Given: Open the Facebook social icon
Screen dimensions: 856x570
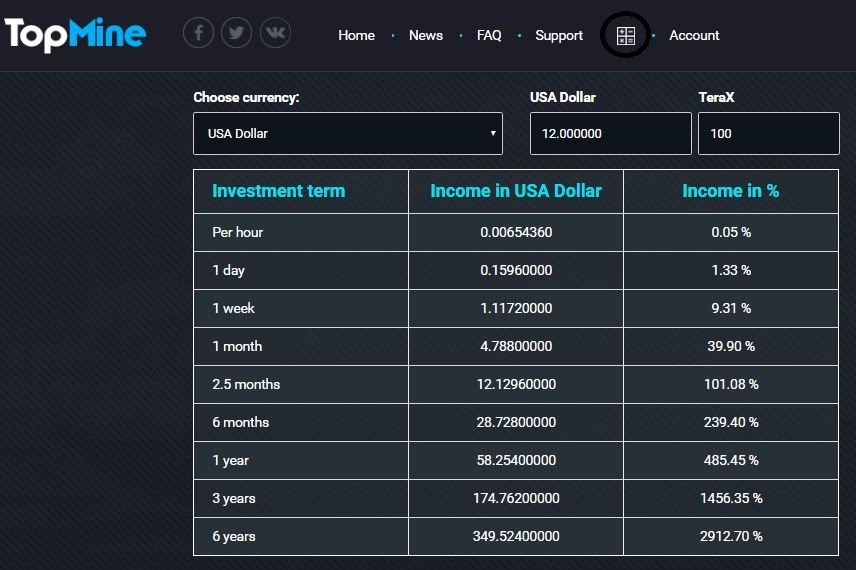Looking at the screenshot, I should [198, 33].
